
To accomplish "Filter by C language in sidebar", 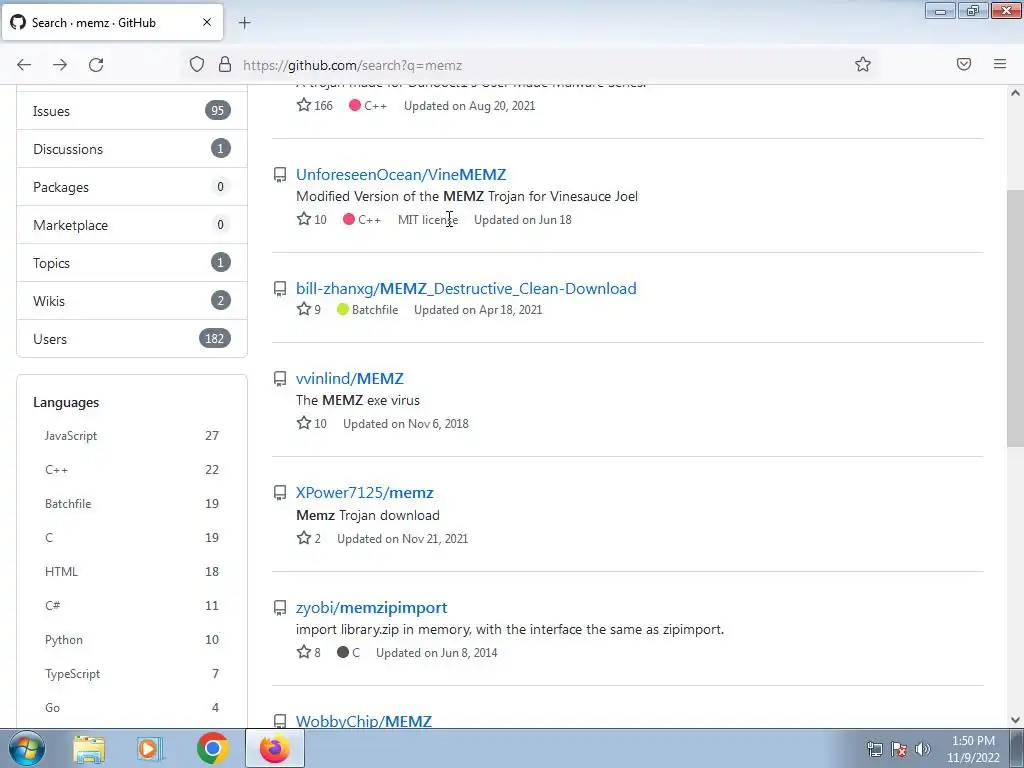I will [x=132, y=537].
